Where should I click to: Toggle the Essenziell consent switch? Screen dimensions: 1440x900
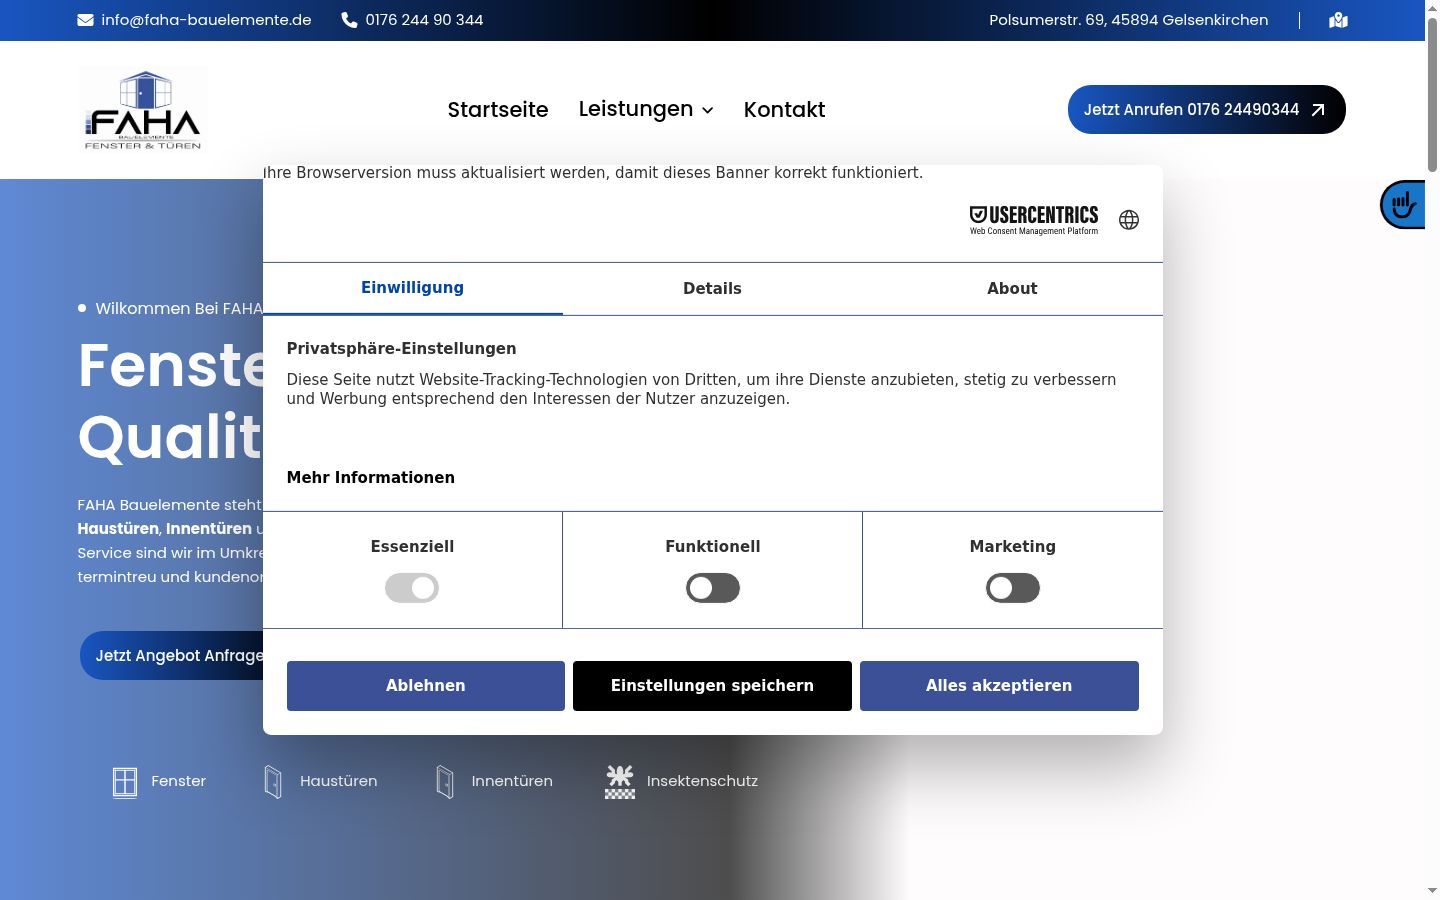[x=412, y=588]
